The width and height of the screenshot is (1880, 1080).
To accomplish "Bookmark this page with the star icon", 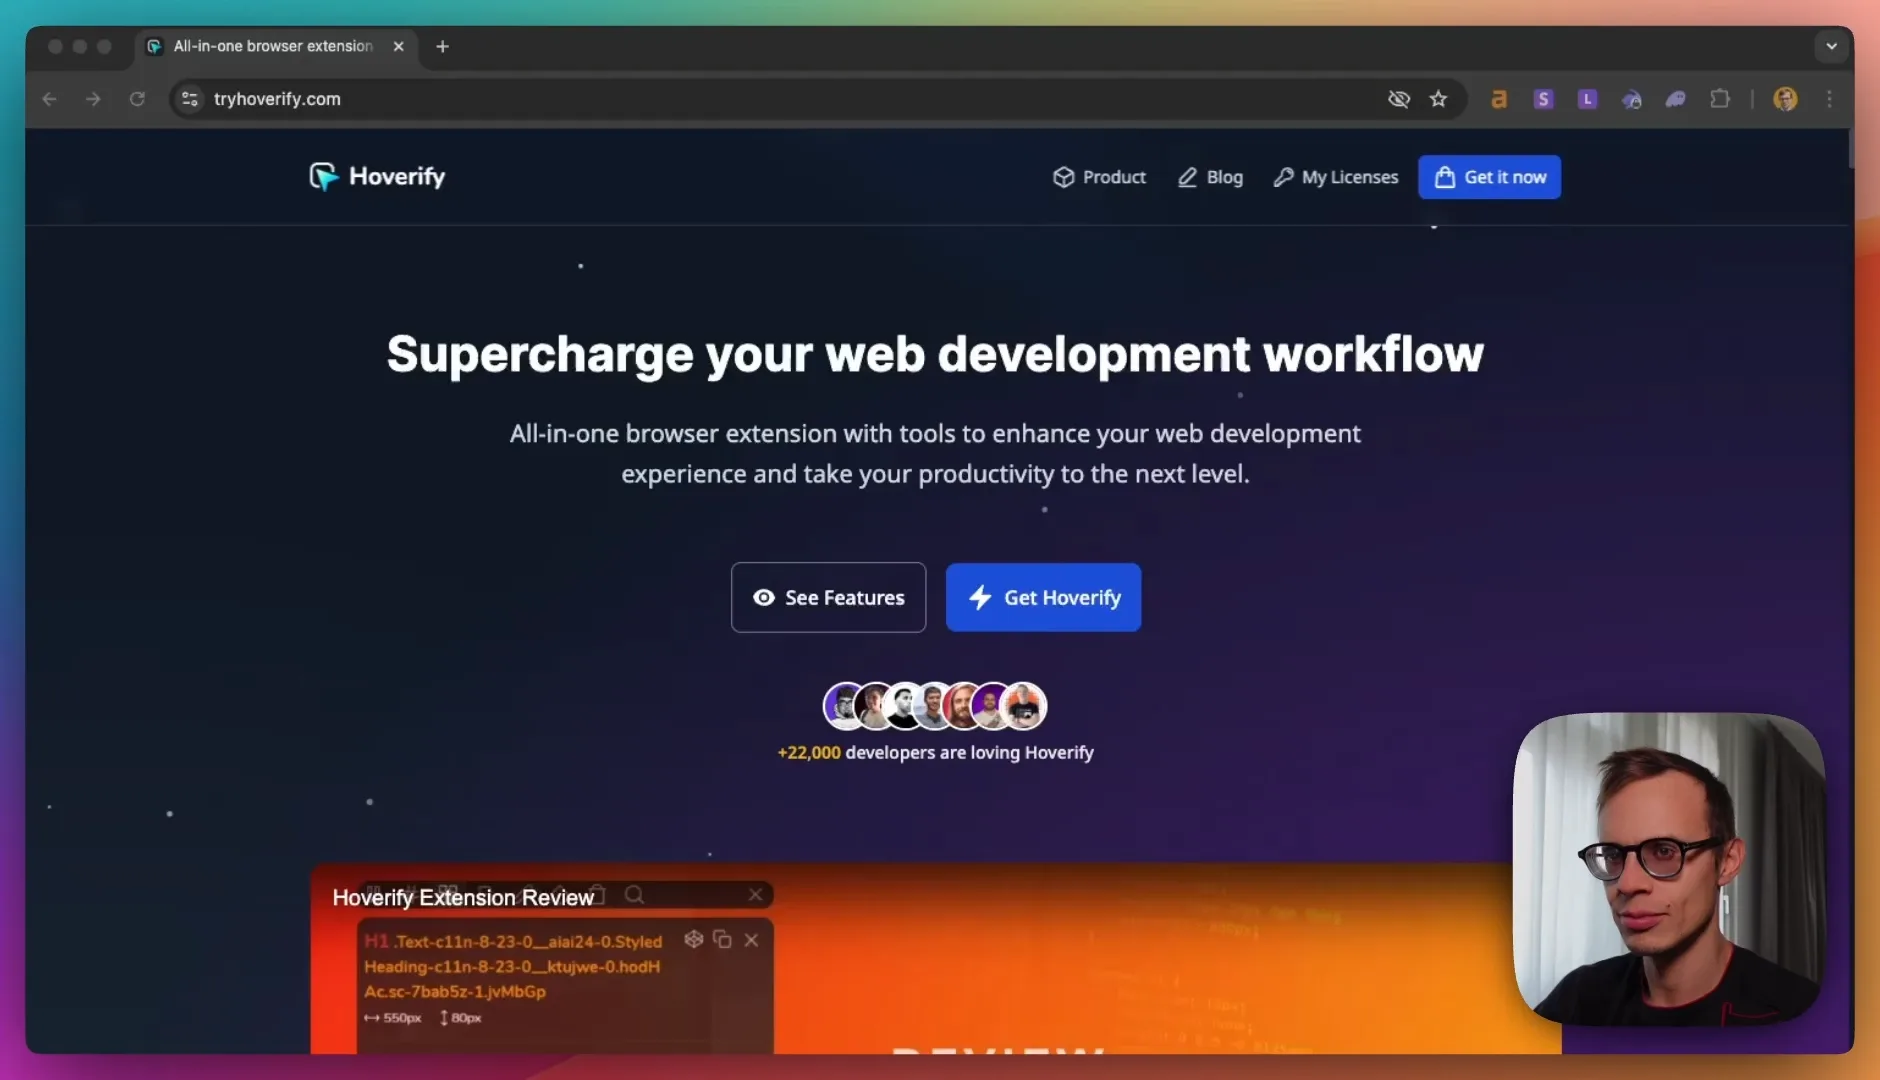I will [1438, 99].
